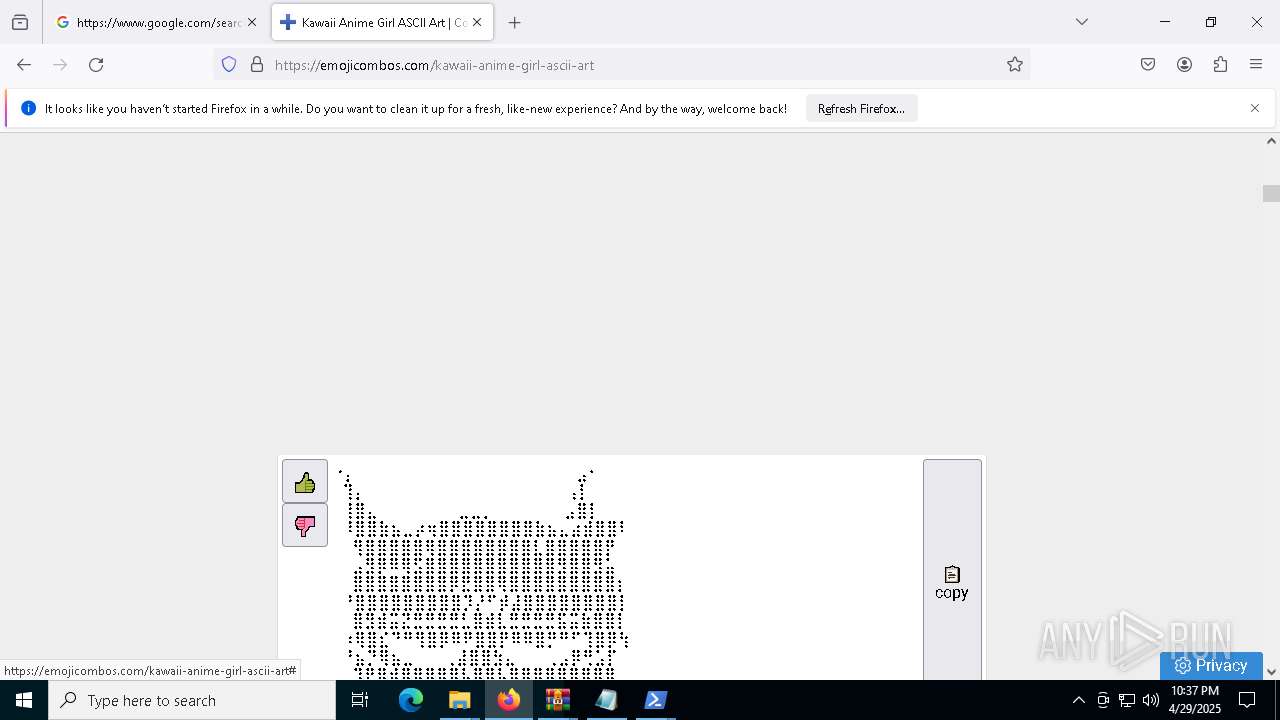Open a new tab
This screenshot has height=720, width=1280.
tap(514, 22)
